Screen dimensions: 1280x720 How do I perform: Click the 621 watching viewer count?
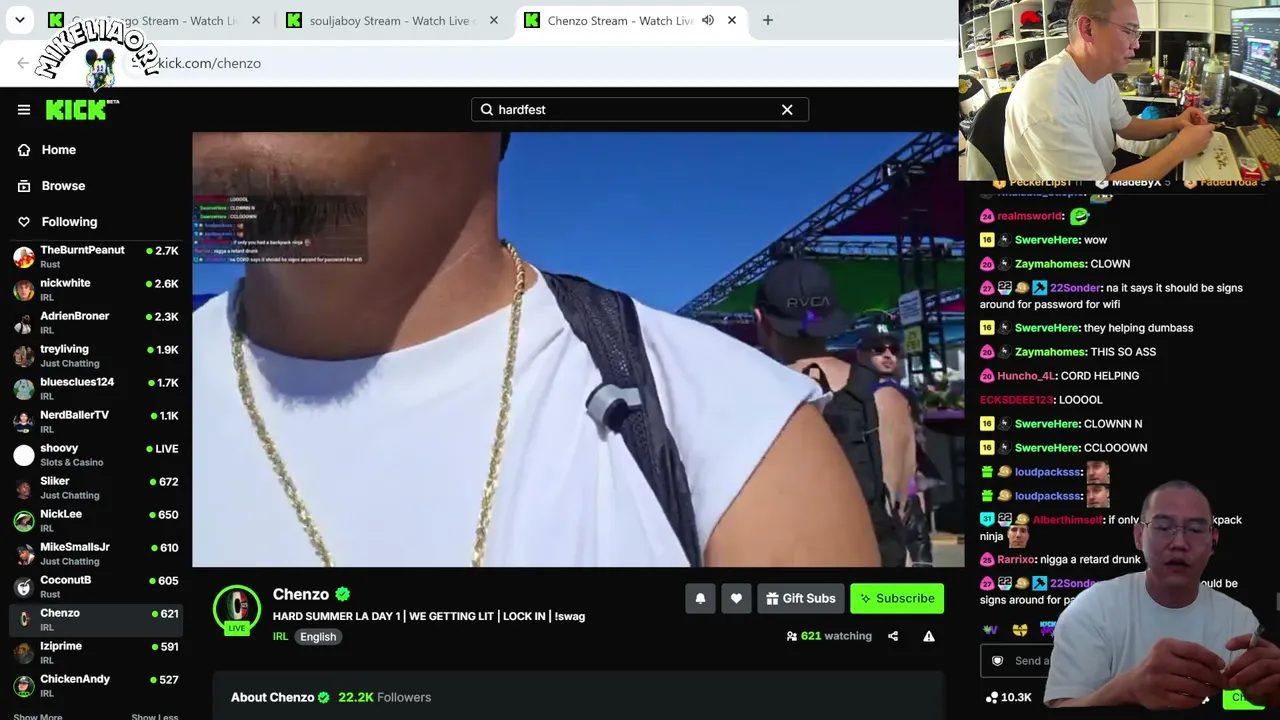[829, 636]
